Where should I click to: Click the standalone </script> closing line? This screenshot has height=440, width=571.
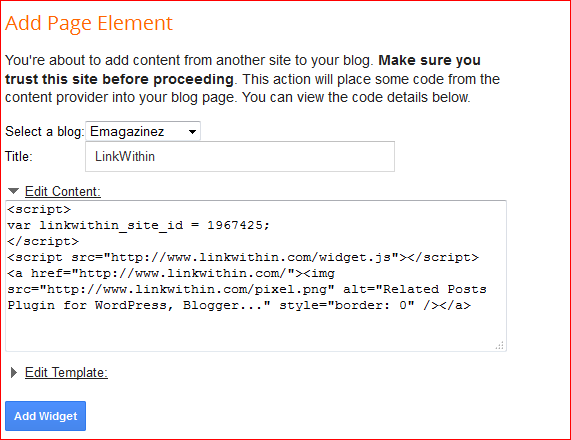click(43, 241)
